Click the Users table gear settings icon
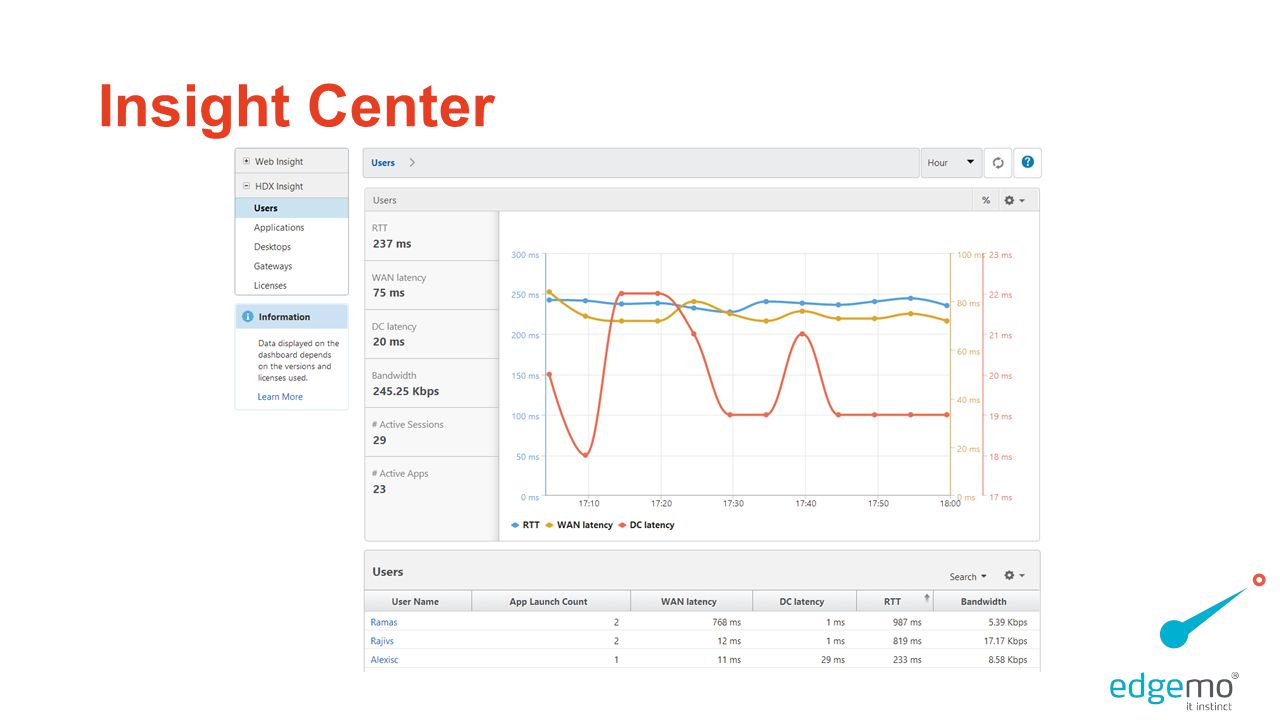Screen dimensions: 1280x720 click(1014, 576)
